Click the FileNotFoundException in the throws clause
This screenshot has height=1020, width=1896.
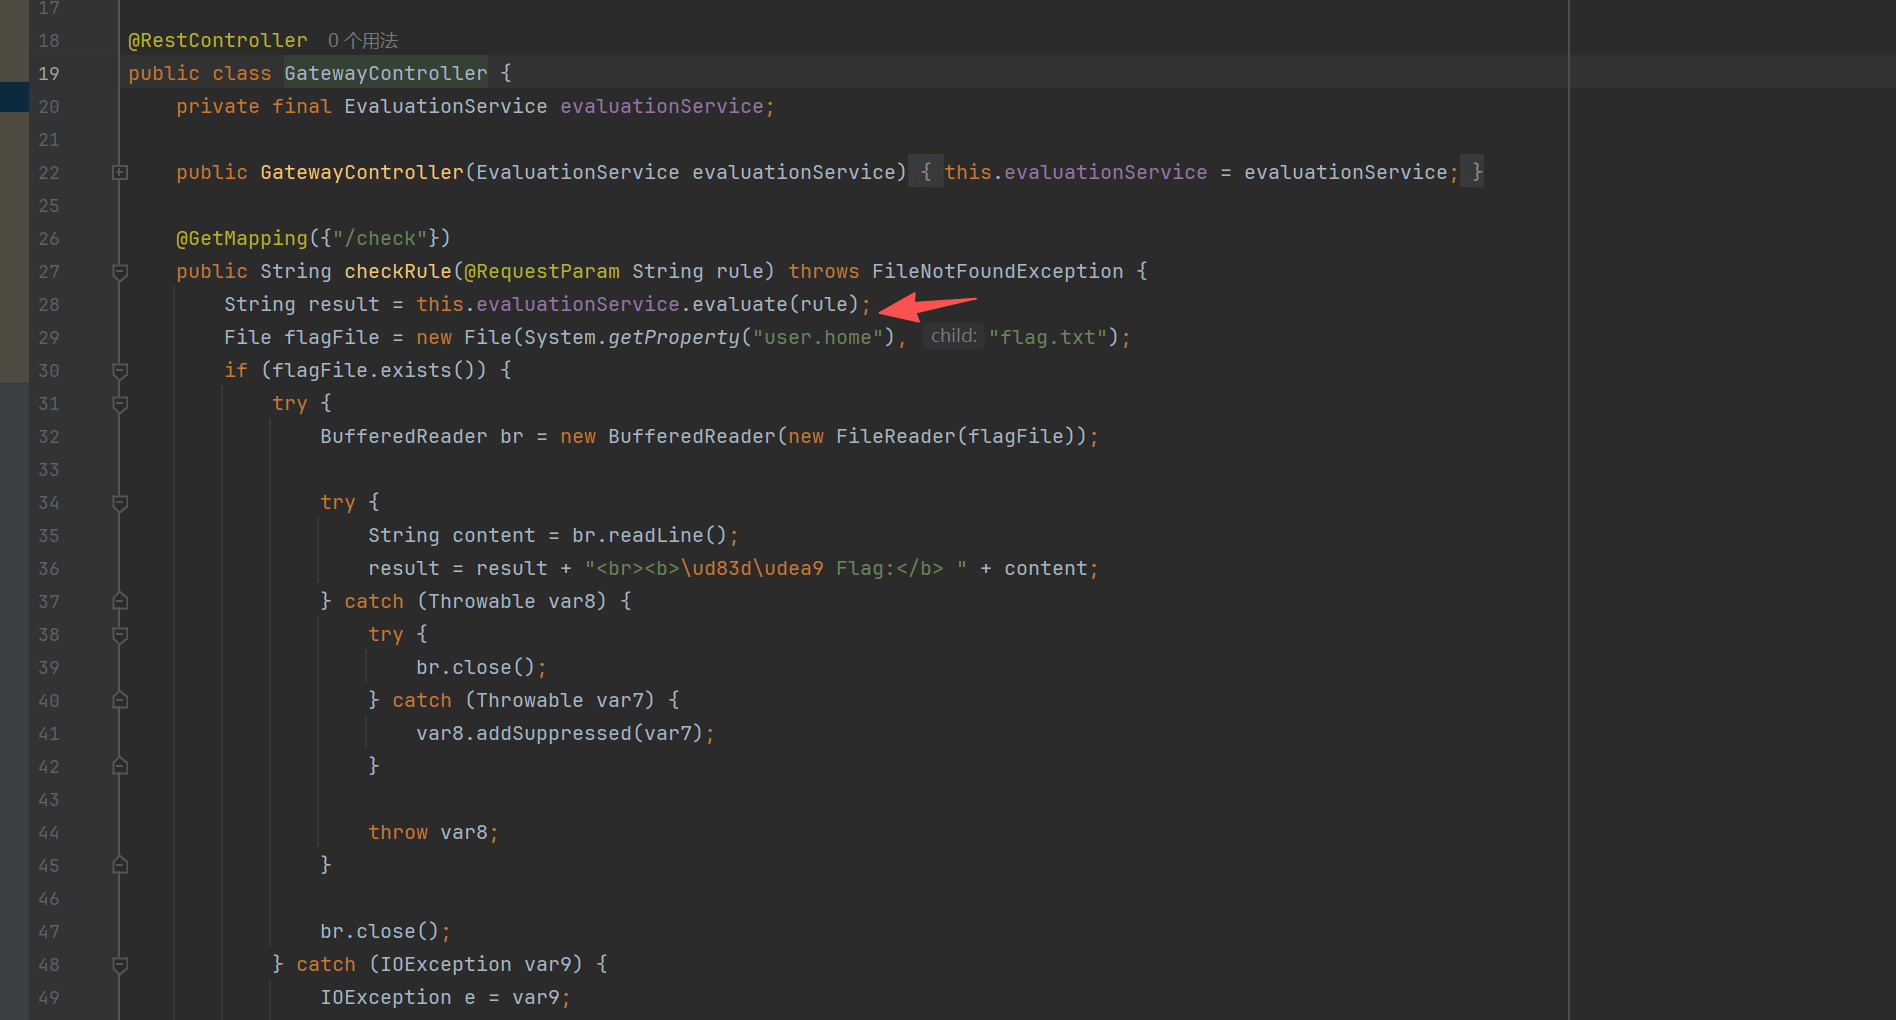[x=997, y=272]
